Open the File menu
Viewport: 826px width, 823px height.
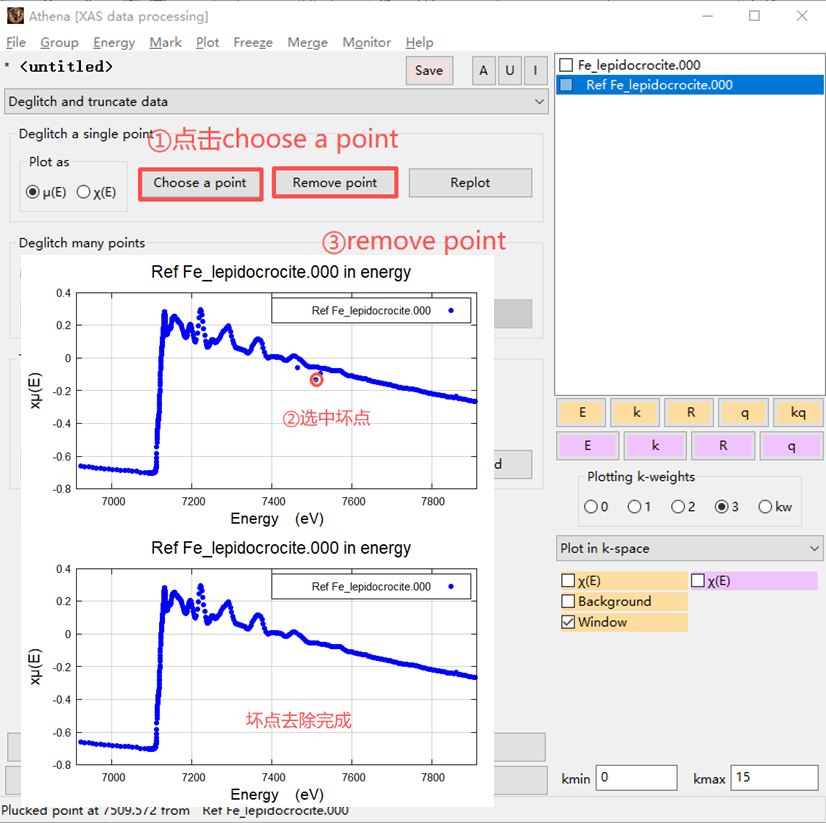pyautogui.click(x=16, y=42)
